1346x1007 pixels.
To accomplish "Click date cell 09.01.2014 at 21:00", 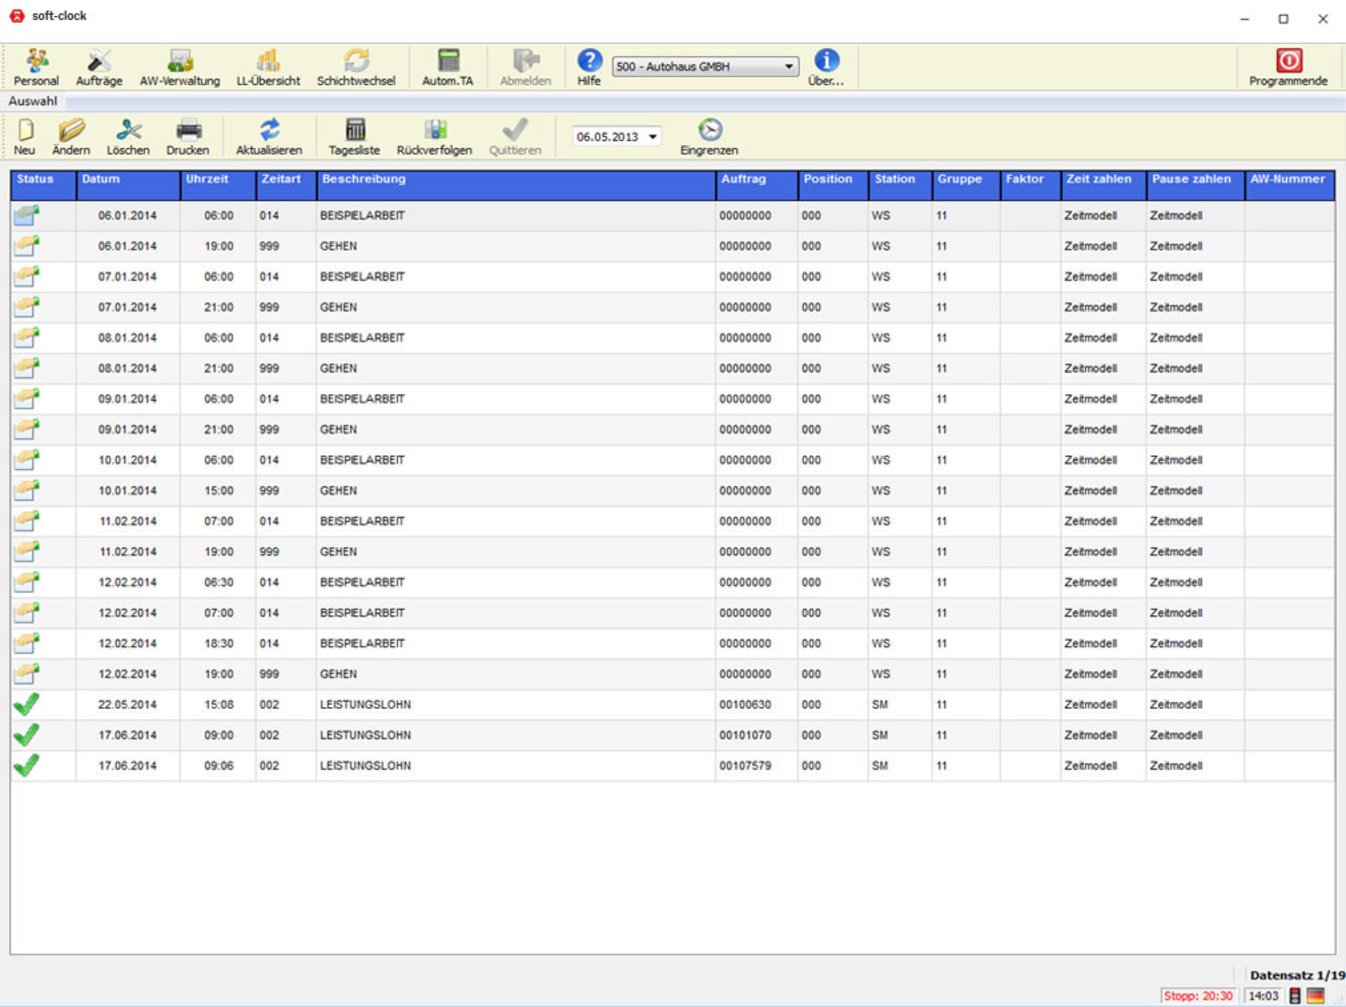I will (x=127, y=429).
